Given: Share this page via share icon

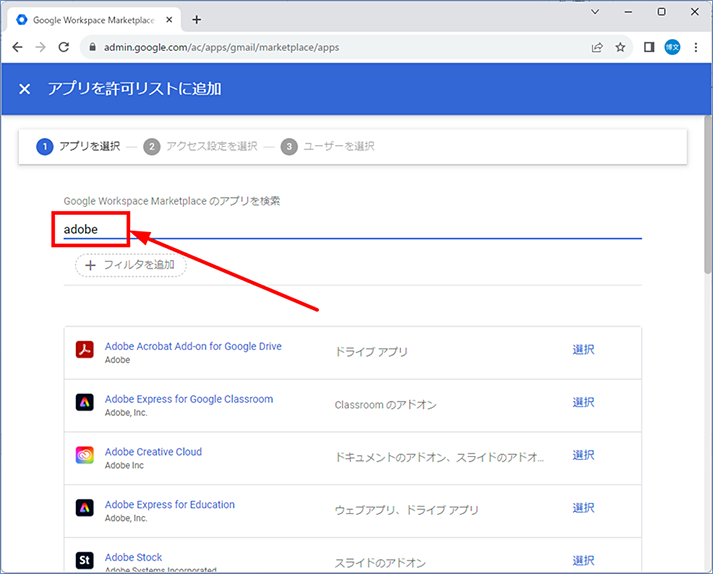Looking at the screenshot, I should 597,47.
